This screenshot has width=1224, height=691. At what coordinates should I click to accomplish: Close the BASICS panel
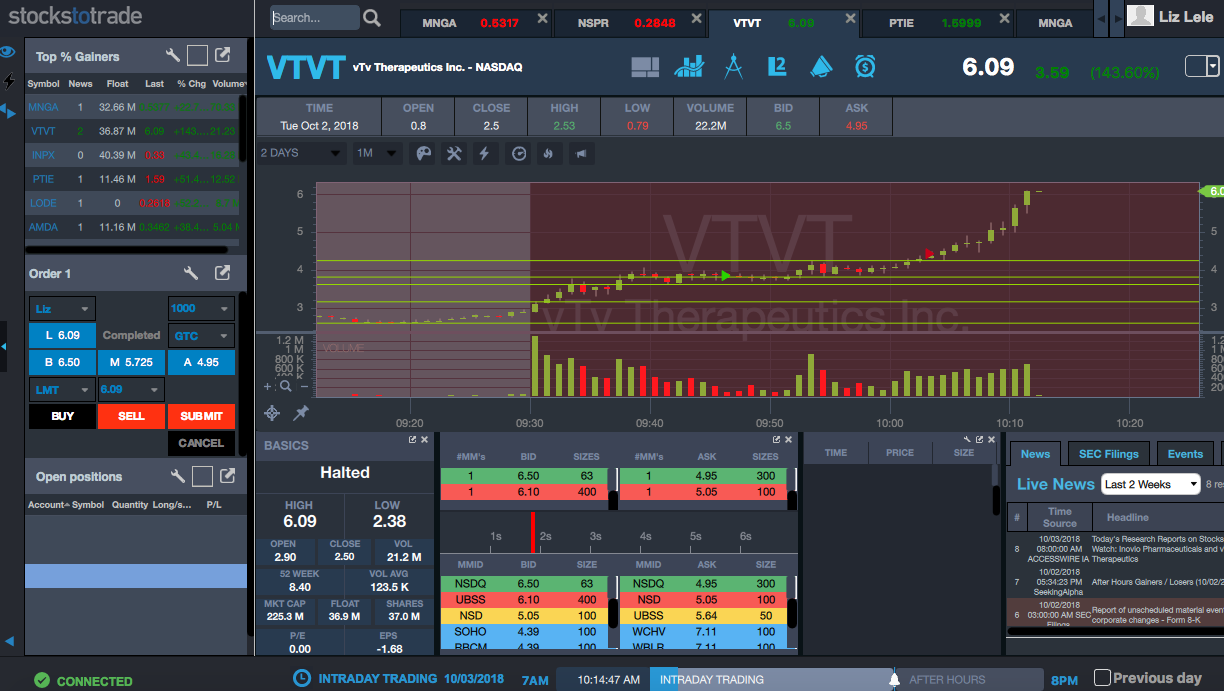pos(424,440)
